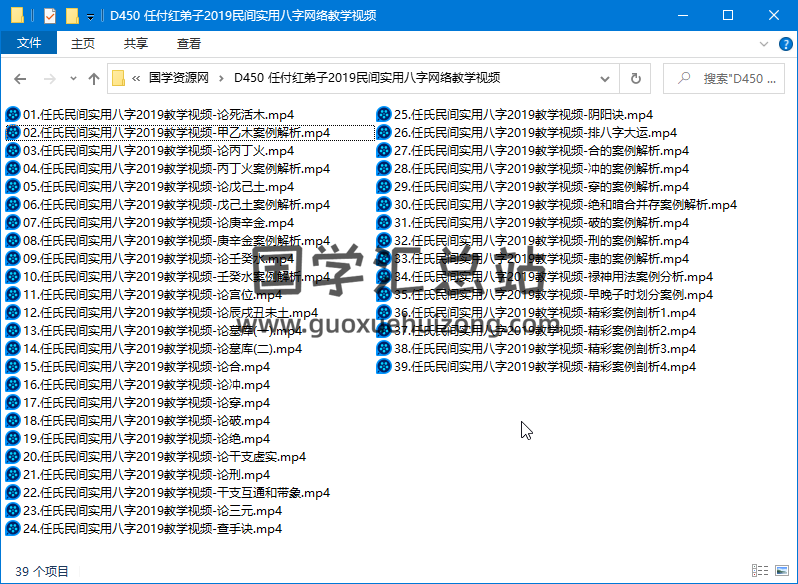
Task: Click the video icon of file 39 精彩案例剖析4.mp4
Action: pyautogui.click(x=384, y=366)
